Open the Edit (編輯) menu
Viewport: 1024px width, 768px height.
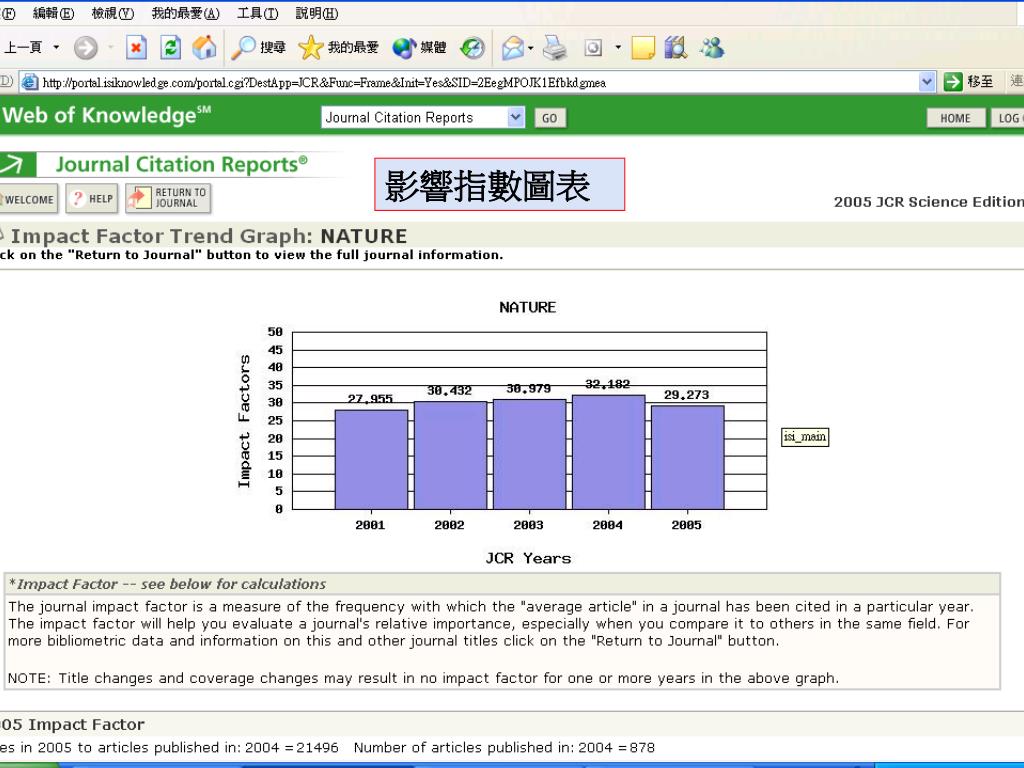(54, 13)
